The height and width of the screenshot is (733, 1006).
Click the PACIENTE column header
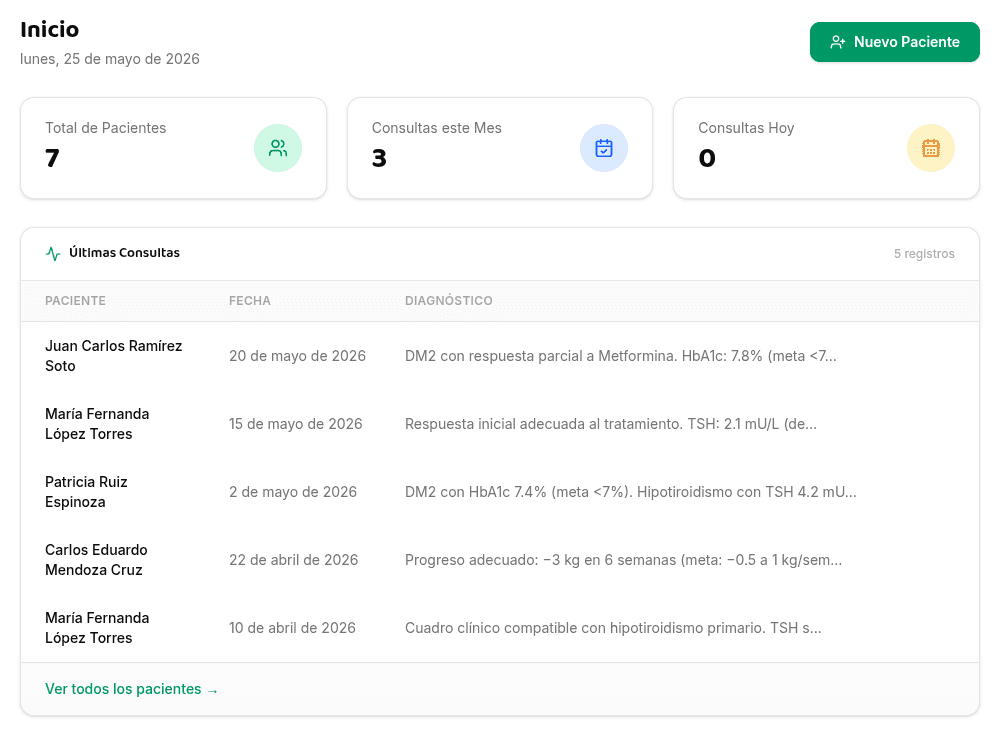(75, 301)
